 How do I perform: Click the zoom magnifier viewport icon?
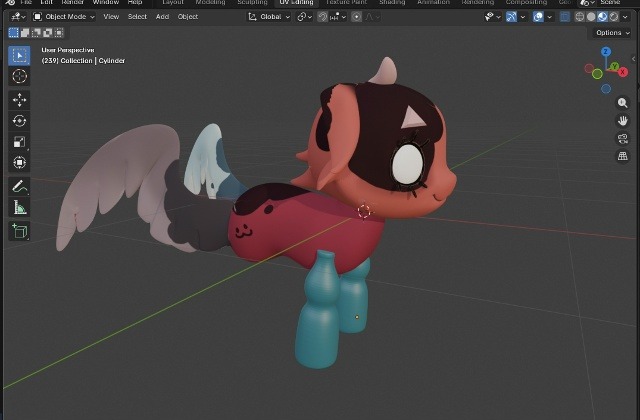coord(623,103)
